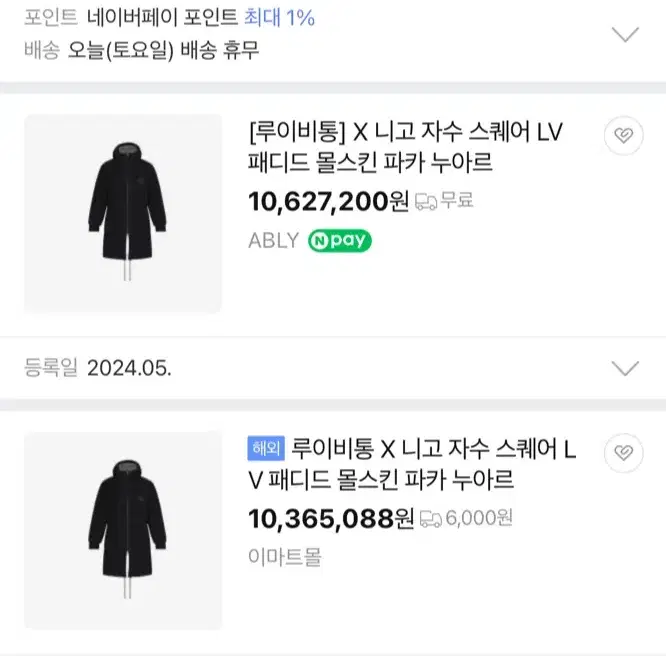Viewport: 666px width, 666px height.
Task: Click the 10,627,200원 price
Action: (328, 201)
